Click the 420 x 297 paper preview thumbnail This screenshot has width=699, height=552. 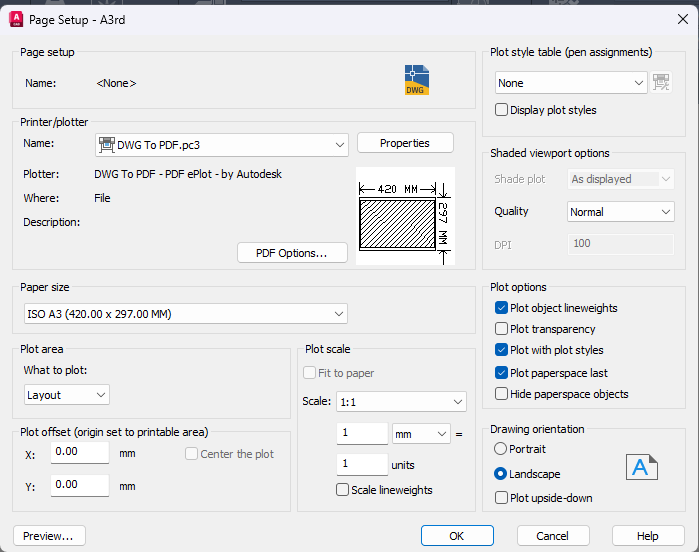405,216
